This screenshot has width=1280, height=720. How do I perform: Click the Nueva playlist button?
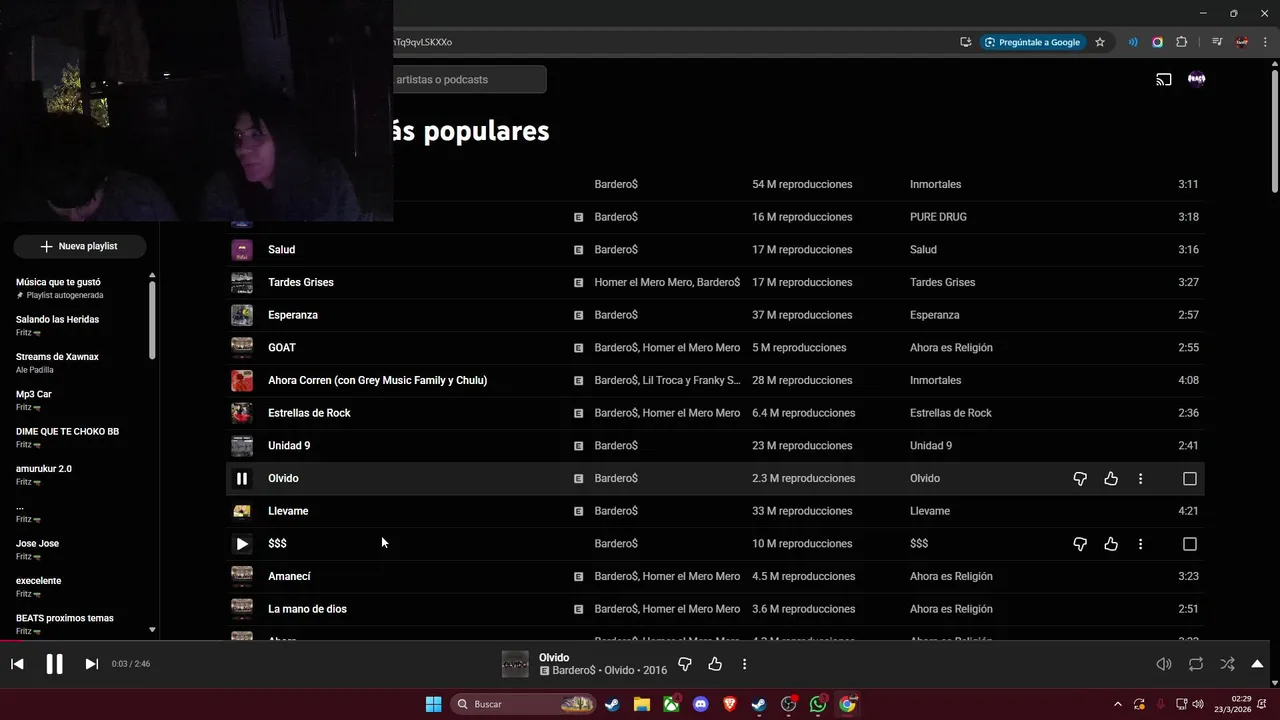click(79, 246)
